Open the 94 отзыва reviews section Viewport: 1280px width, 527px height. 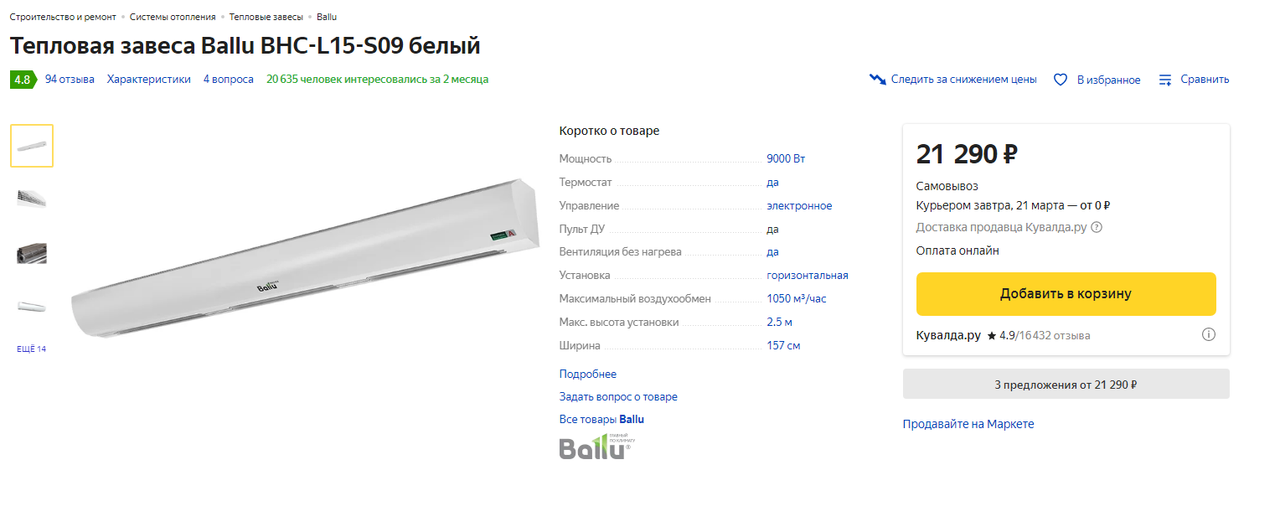70,79
